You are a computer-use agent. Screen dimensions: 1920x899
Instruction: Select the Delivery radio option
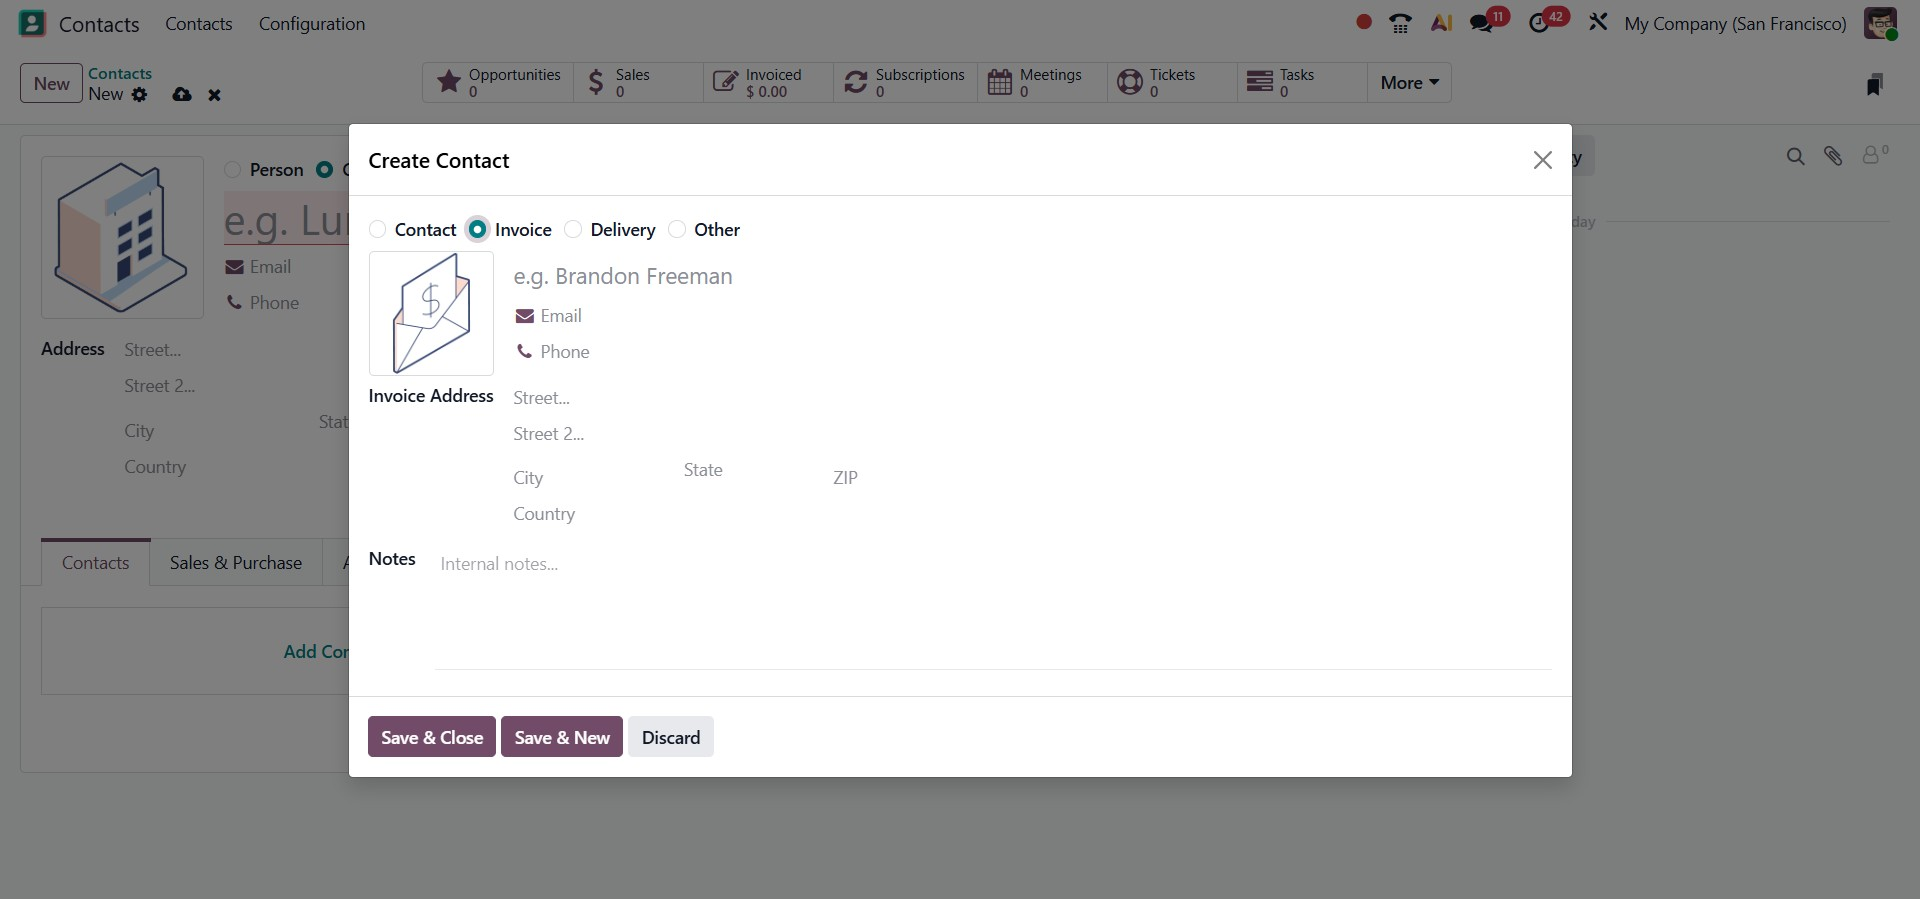[573, 230]
